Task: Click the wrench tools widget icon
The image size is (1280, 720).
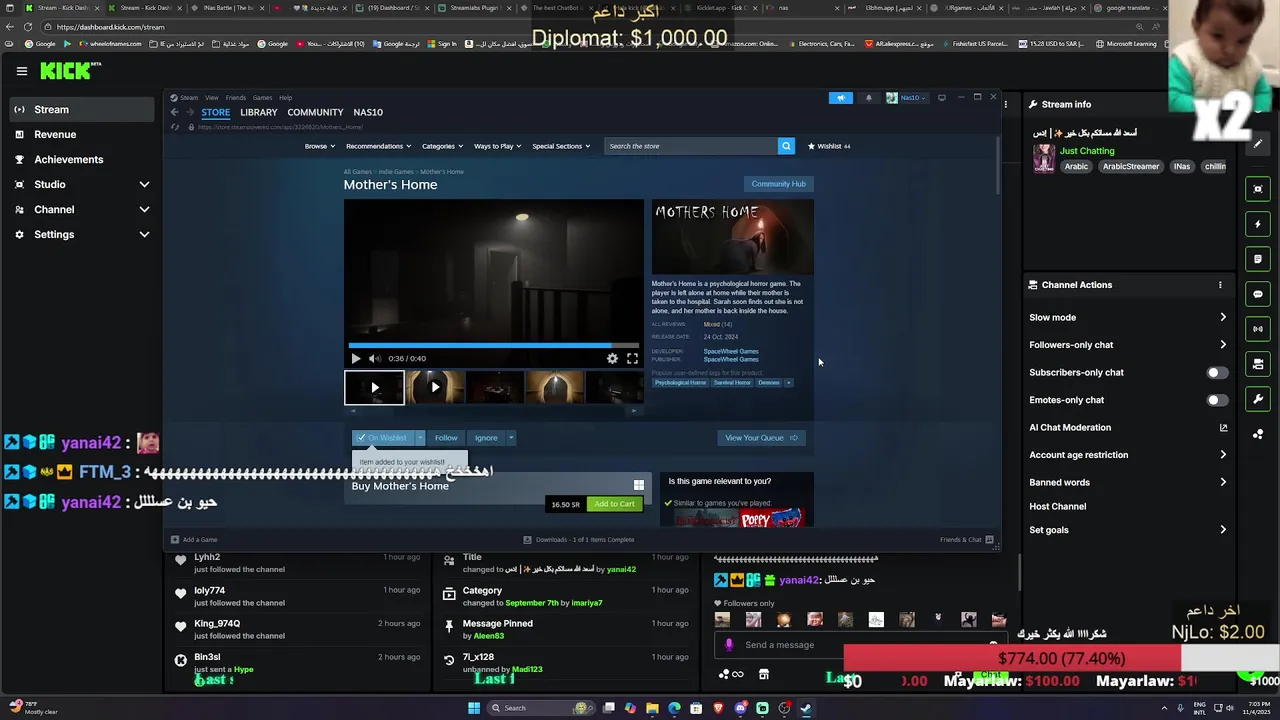Action: coord(1258,399)
